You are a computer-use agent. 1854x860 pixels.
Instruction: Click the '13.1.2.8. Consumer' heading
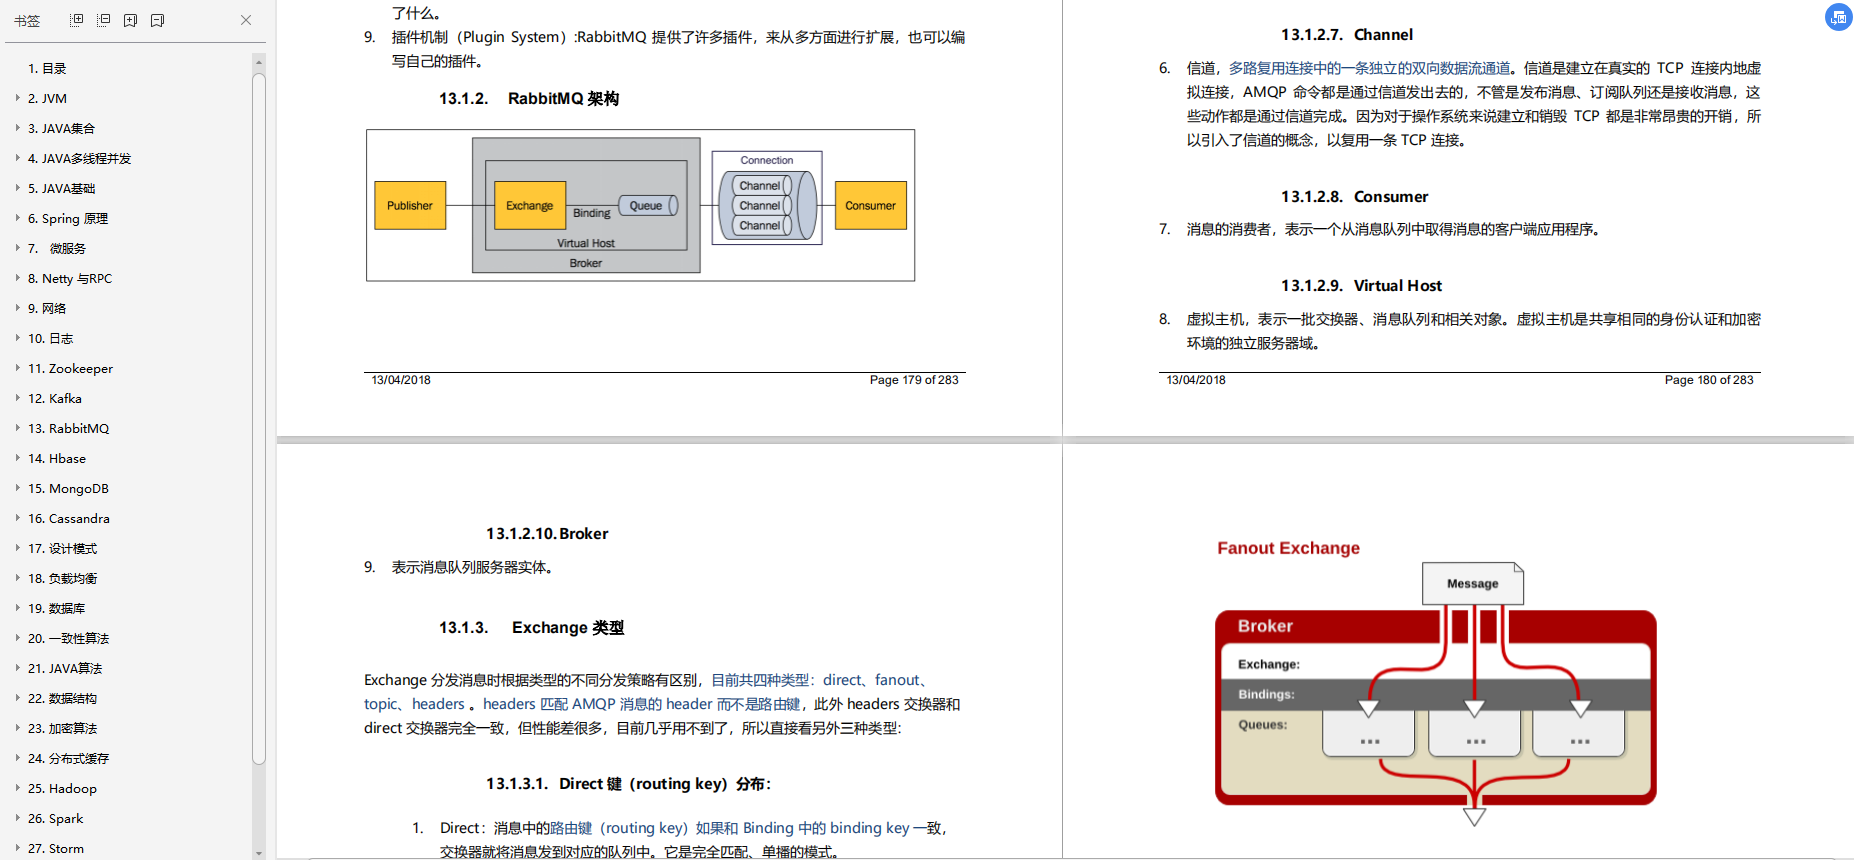1355,196
